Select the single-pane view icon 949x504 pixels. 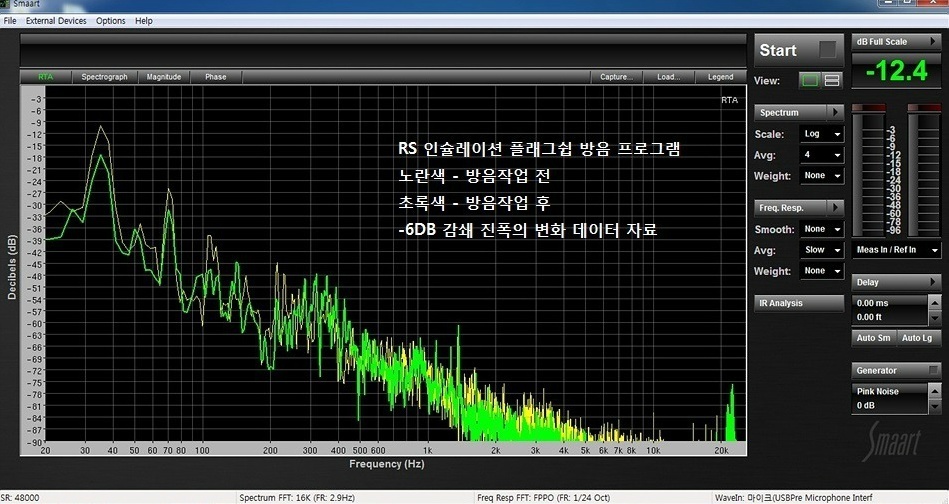point(810,80)
